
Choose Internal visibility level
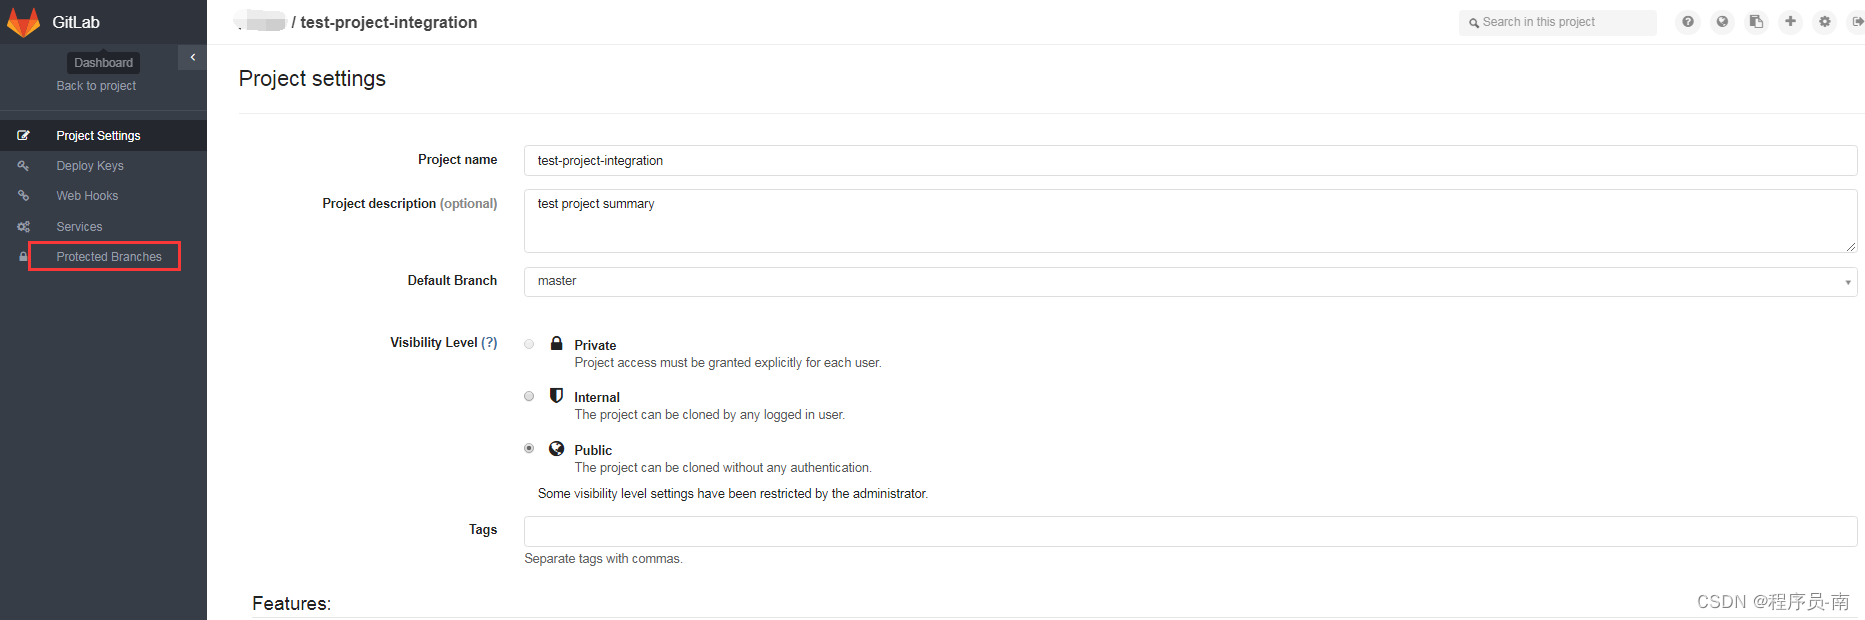click(x=529, y=396)
